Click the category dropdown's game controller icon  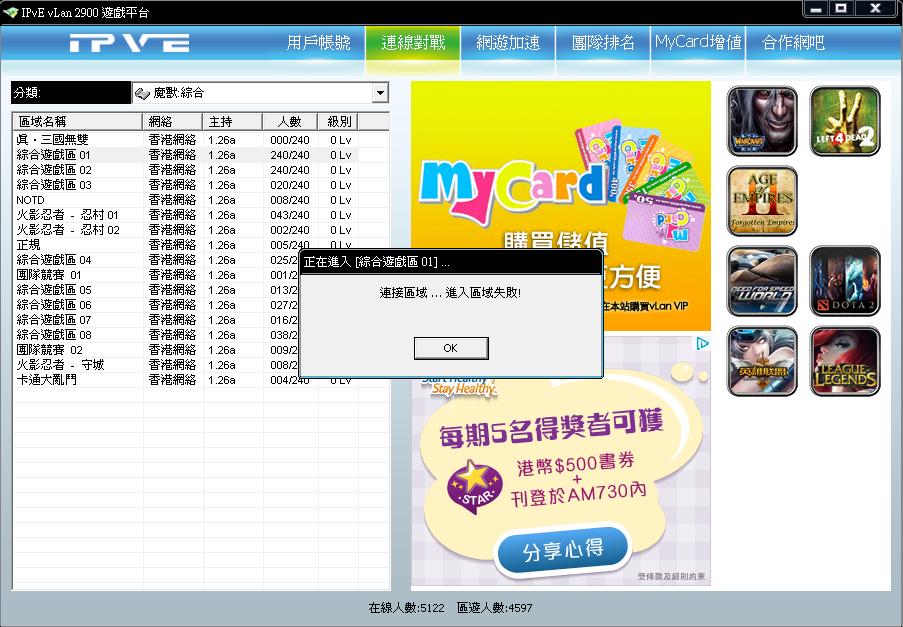142,93
